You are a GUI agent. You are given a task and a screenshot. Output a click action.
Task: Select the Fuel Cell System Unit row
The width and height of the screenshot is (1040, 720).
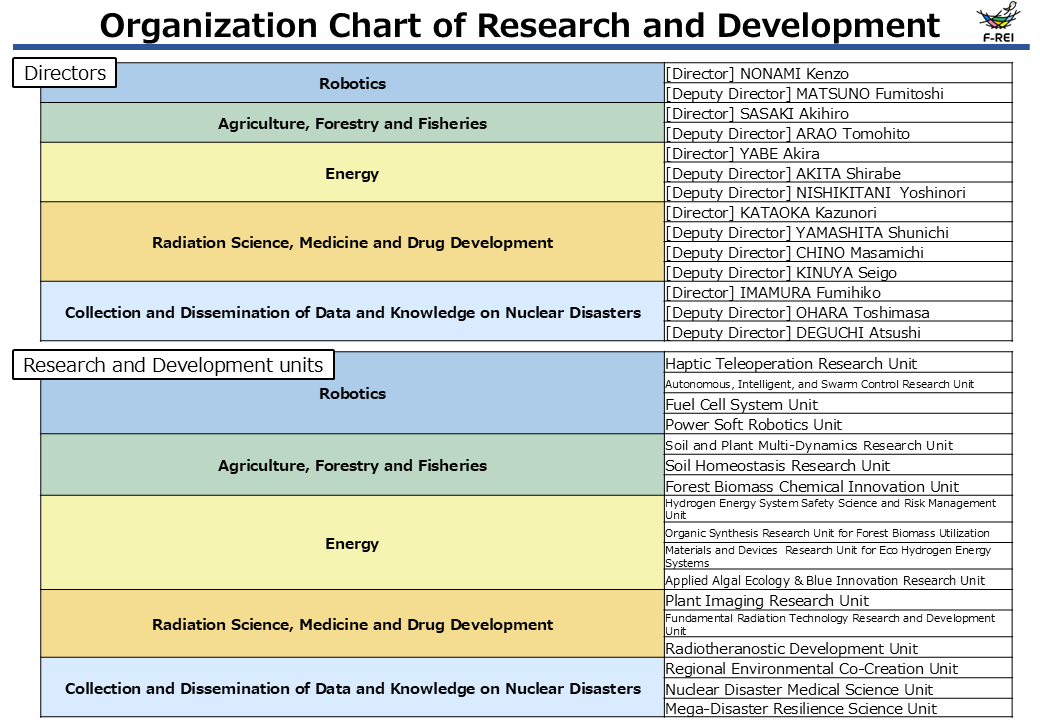coord(741,405)
